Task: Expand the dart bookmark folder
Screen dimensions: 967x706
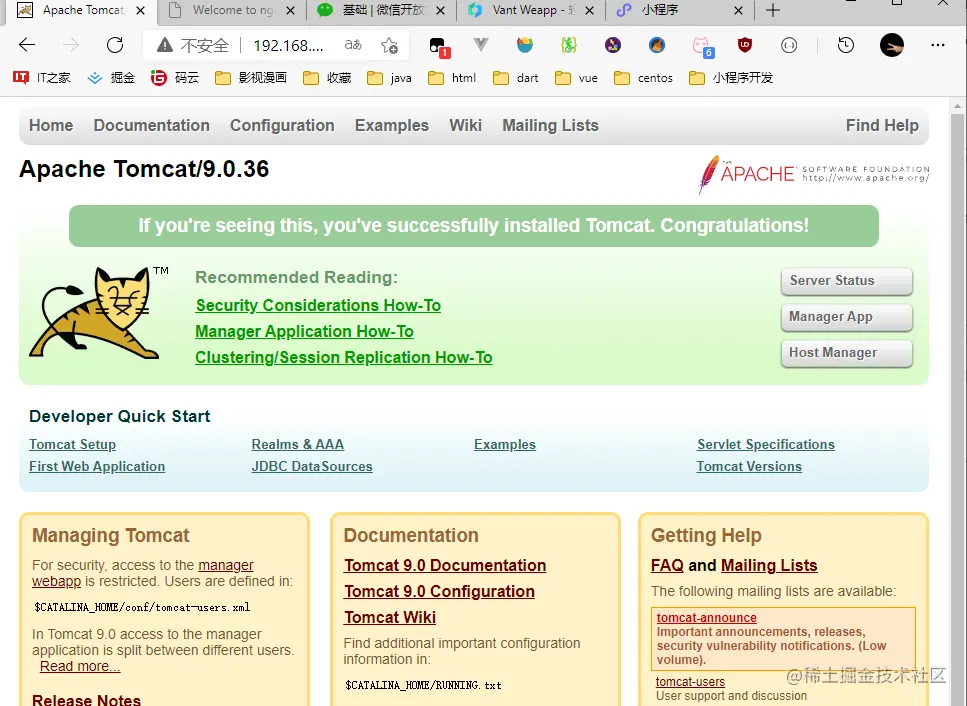Action: point(516,78)
